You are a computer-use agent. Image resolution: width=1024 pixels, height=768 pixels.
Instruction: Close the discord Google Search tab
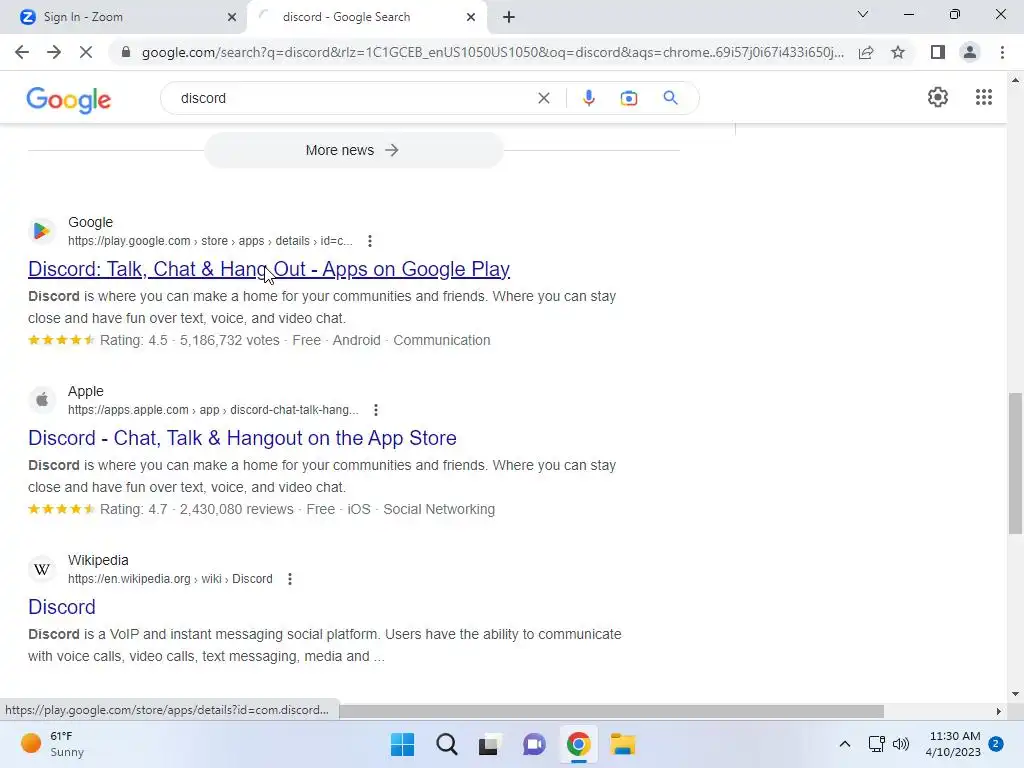(x=470, y=17)
